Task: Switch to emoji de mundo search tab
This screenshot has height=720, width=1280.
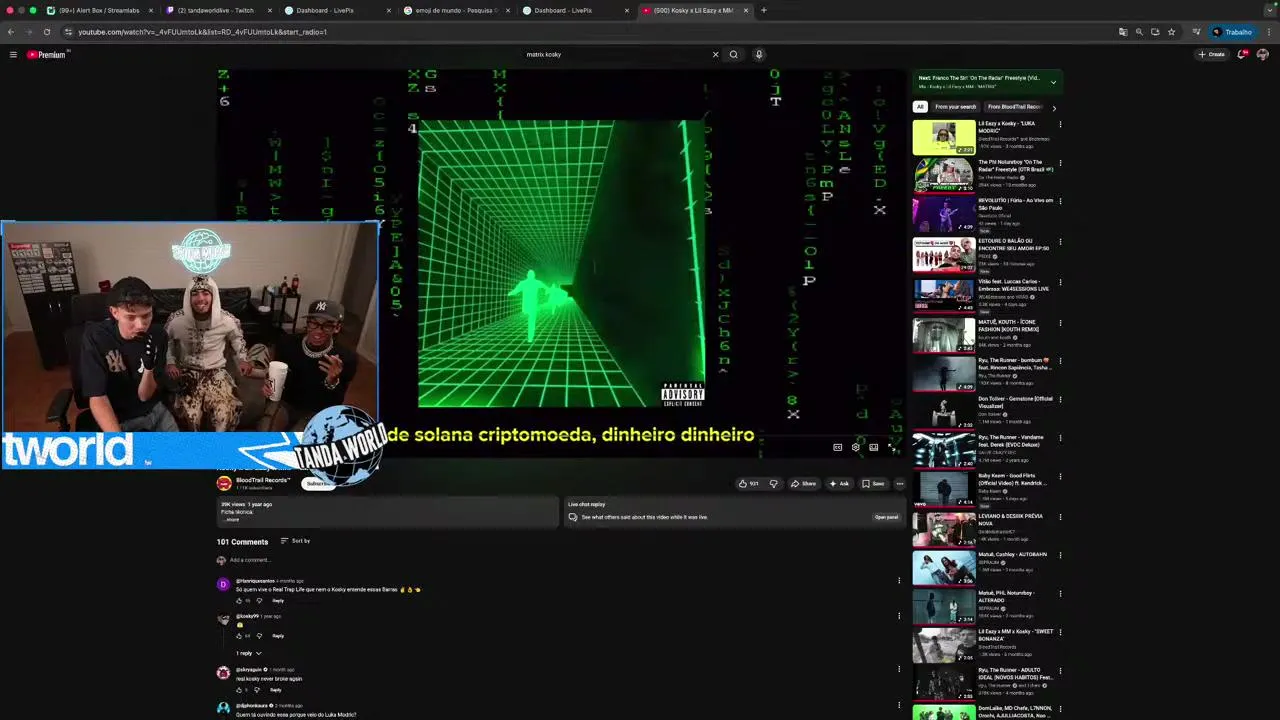Action: (x=455, y=10)
